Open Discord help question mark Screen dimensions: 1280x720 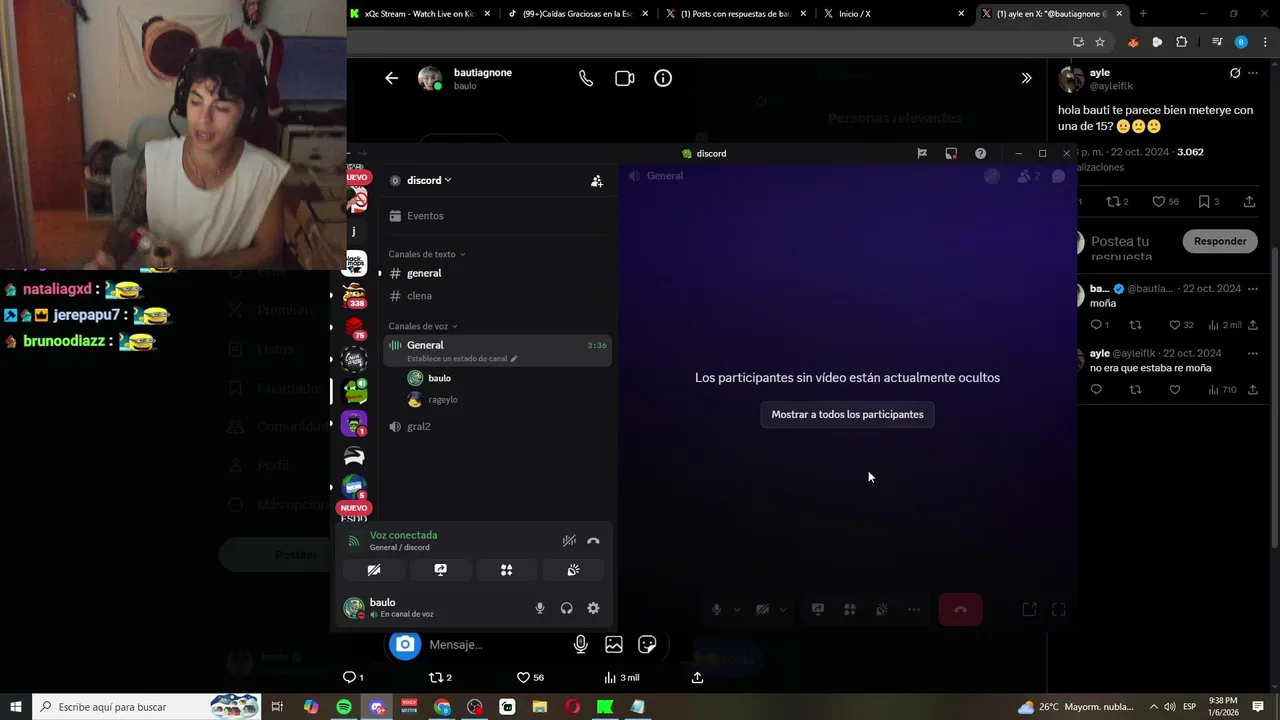point(980,153)
